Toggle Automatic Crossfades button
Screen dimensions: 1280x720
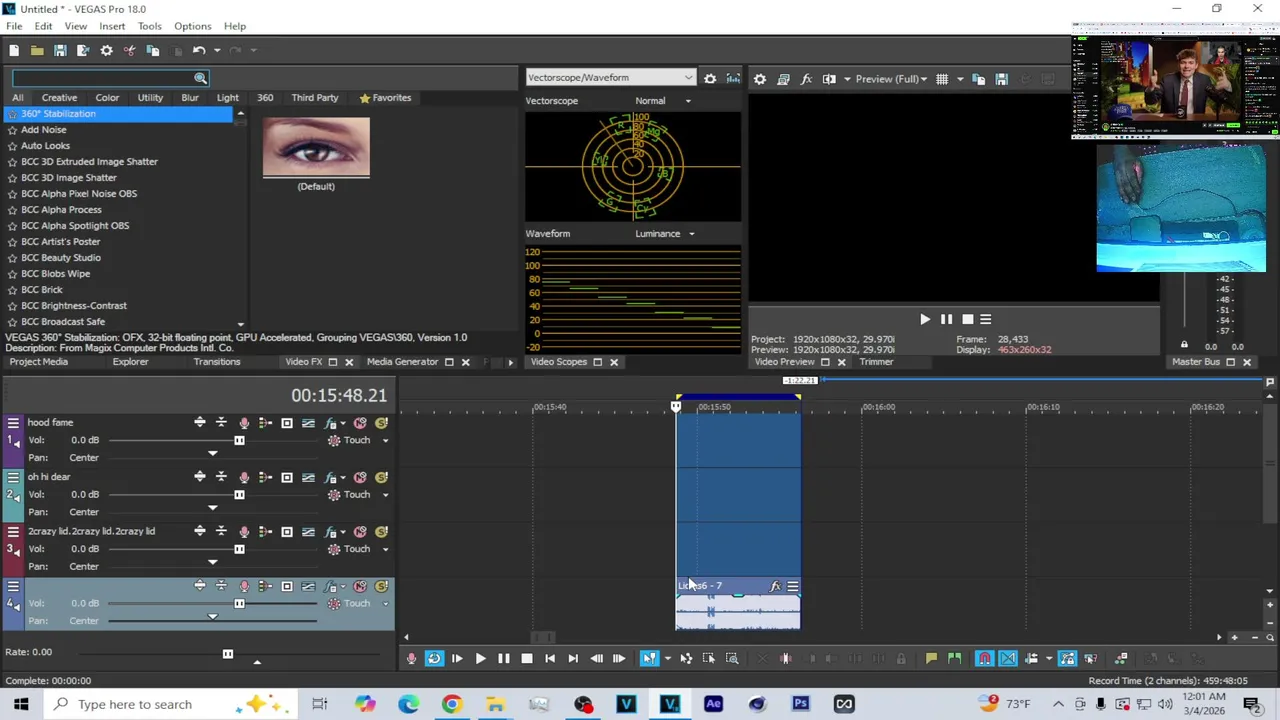pyautogui.click(x=1008, y=658)
